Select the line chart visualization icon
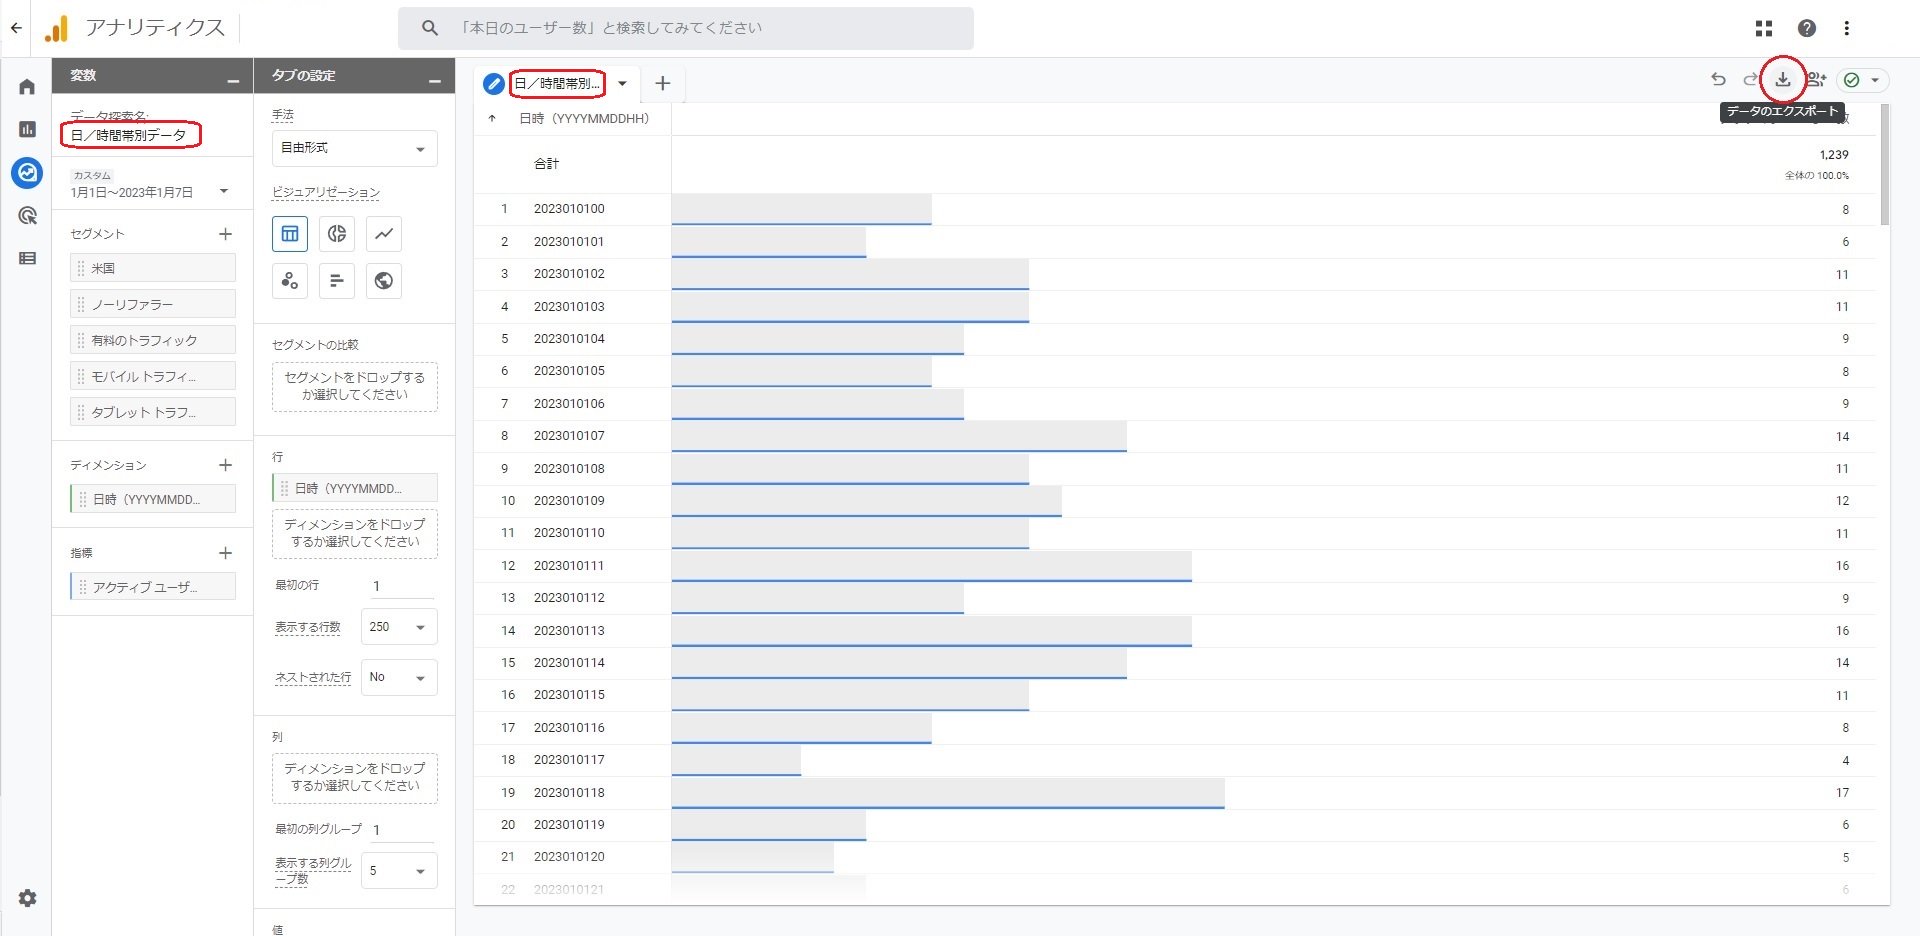 [384, 234]
